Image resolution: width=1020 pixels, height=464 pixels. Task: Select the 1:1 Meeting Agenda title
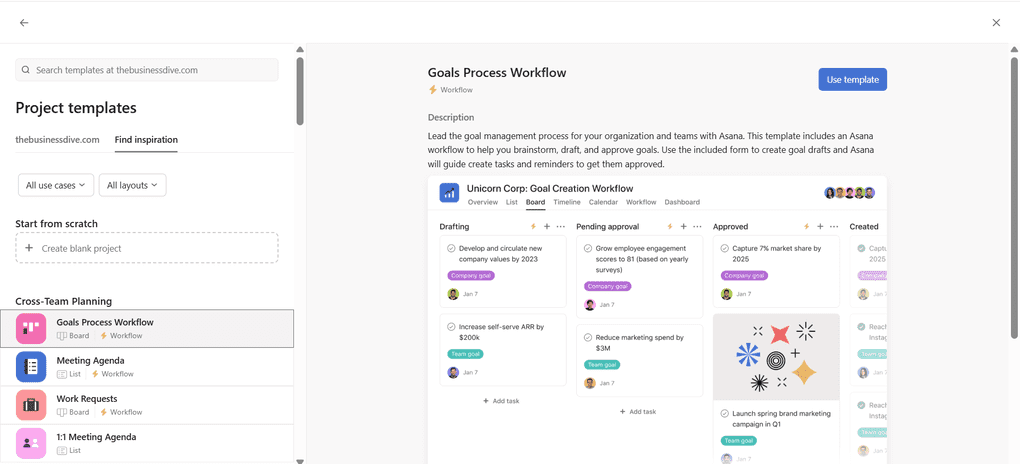(96, 437)
